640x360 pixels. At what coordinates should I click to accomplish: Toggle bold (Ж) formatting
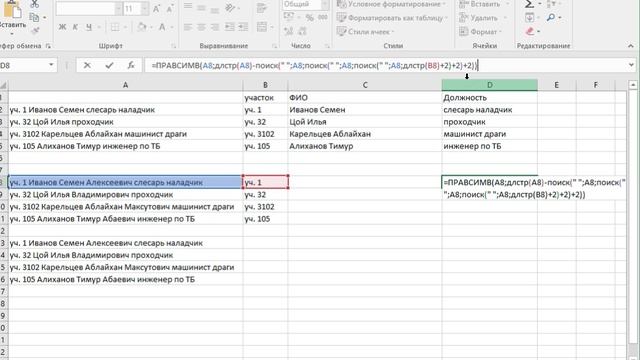tap(62, 27)
